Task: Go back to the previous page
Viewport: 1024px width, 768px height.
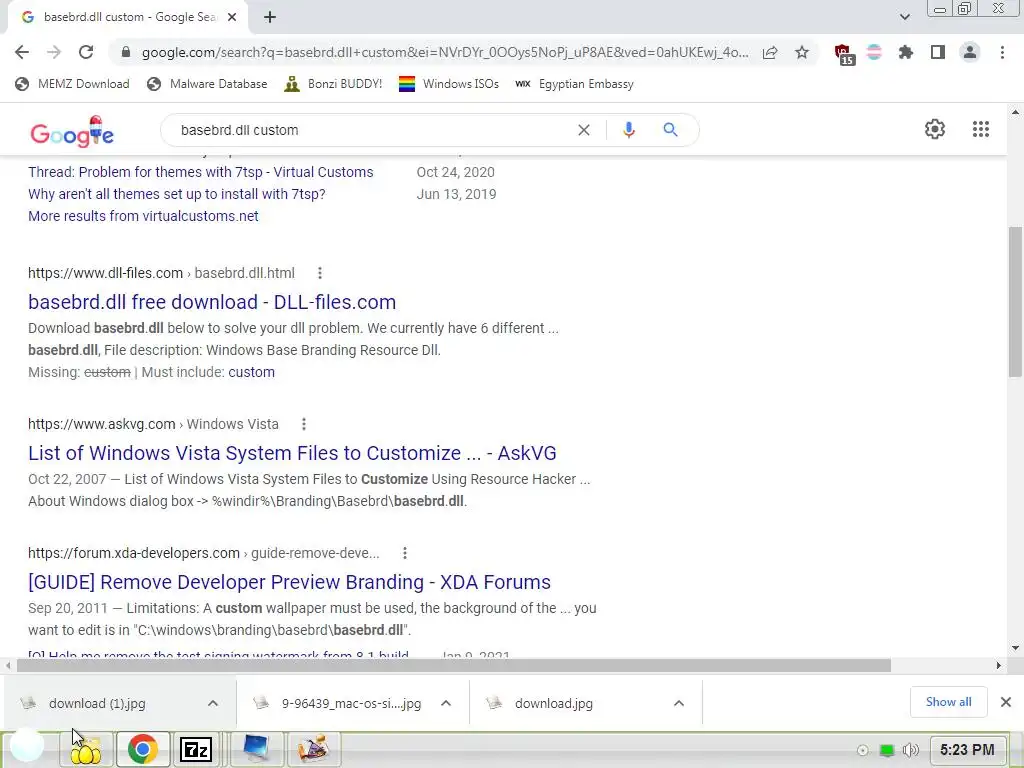Action: click(x=22, y=52)
